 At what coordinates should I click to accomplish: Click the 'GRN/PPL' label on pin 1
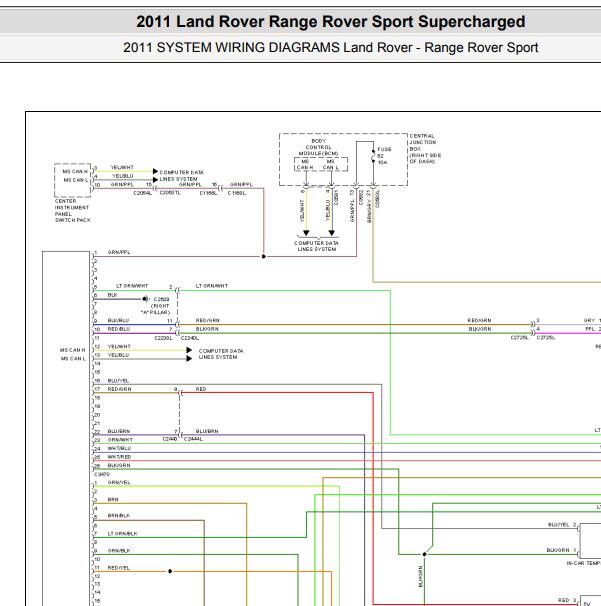click(119, 252)
